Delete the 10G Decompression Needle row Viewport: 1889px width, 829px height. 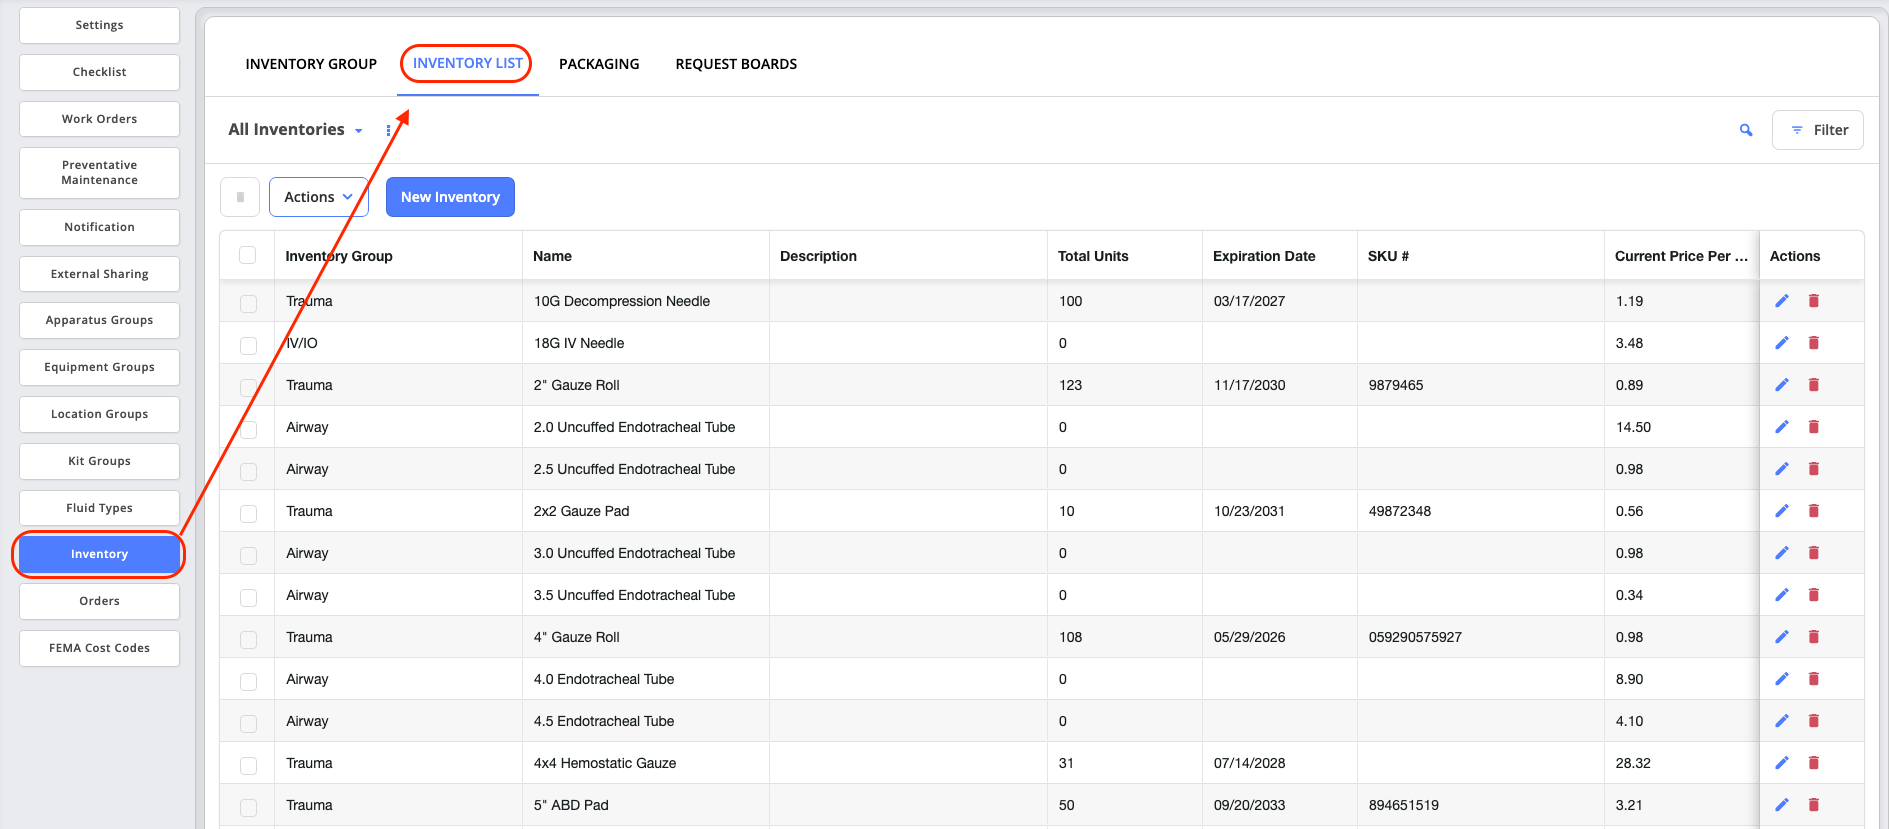1814,301
